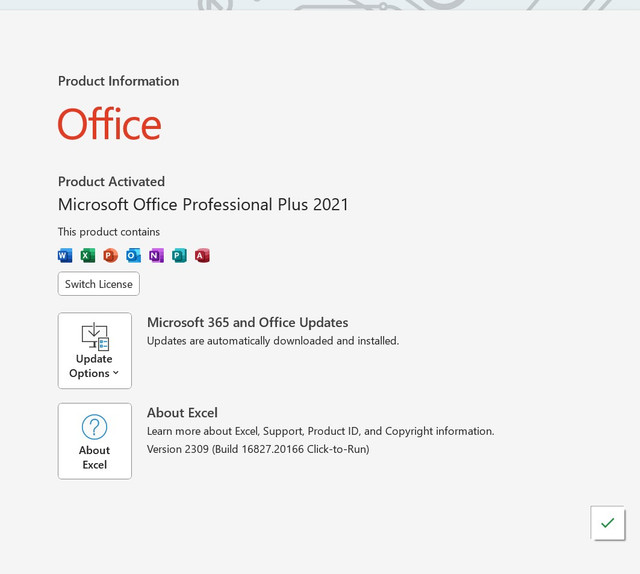Click the green checkmark button

point(607,523)
